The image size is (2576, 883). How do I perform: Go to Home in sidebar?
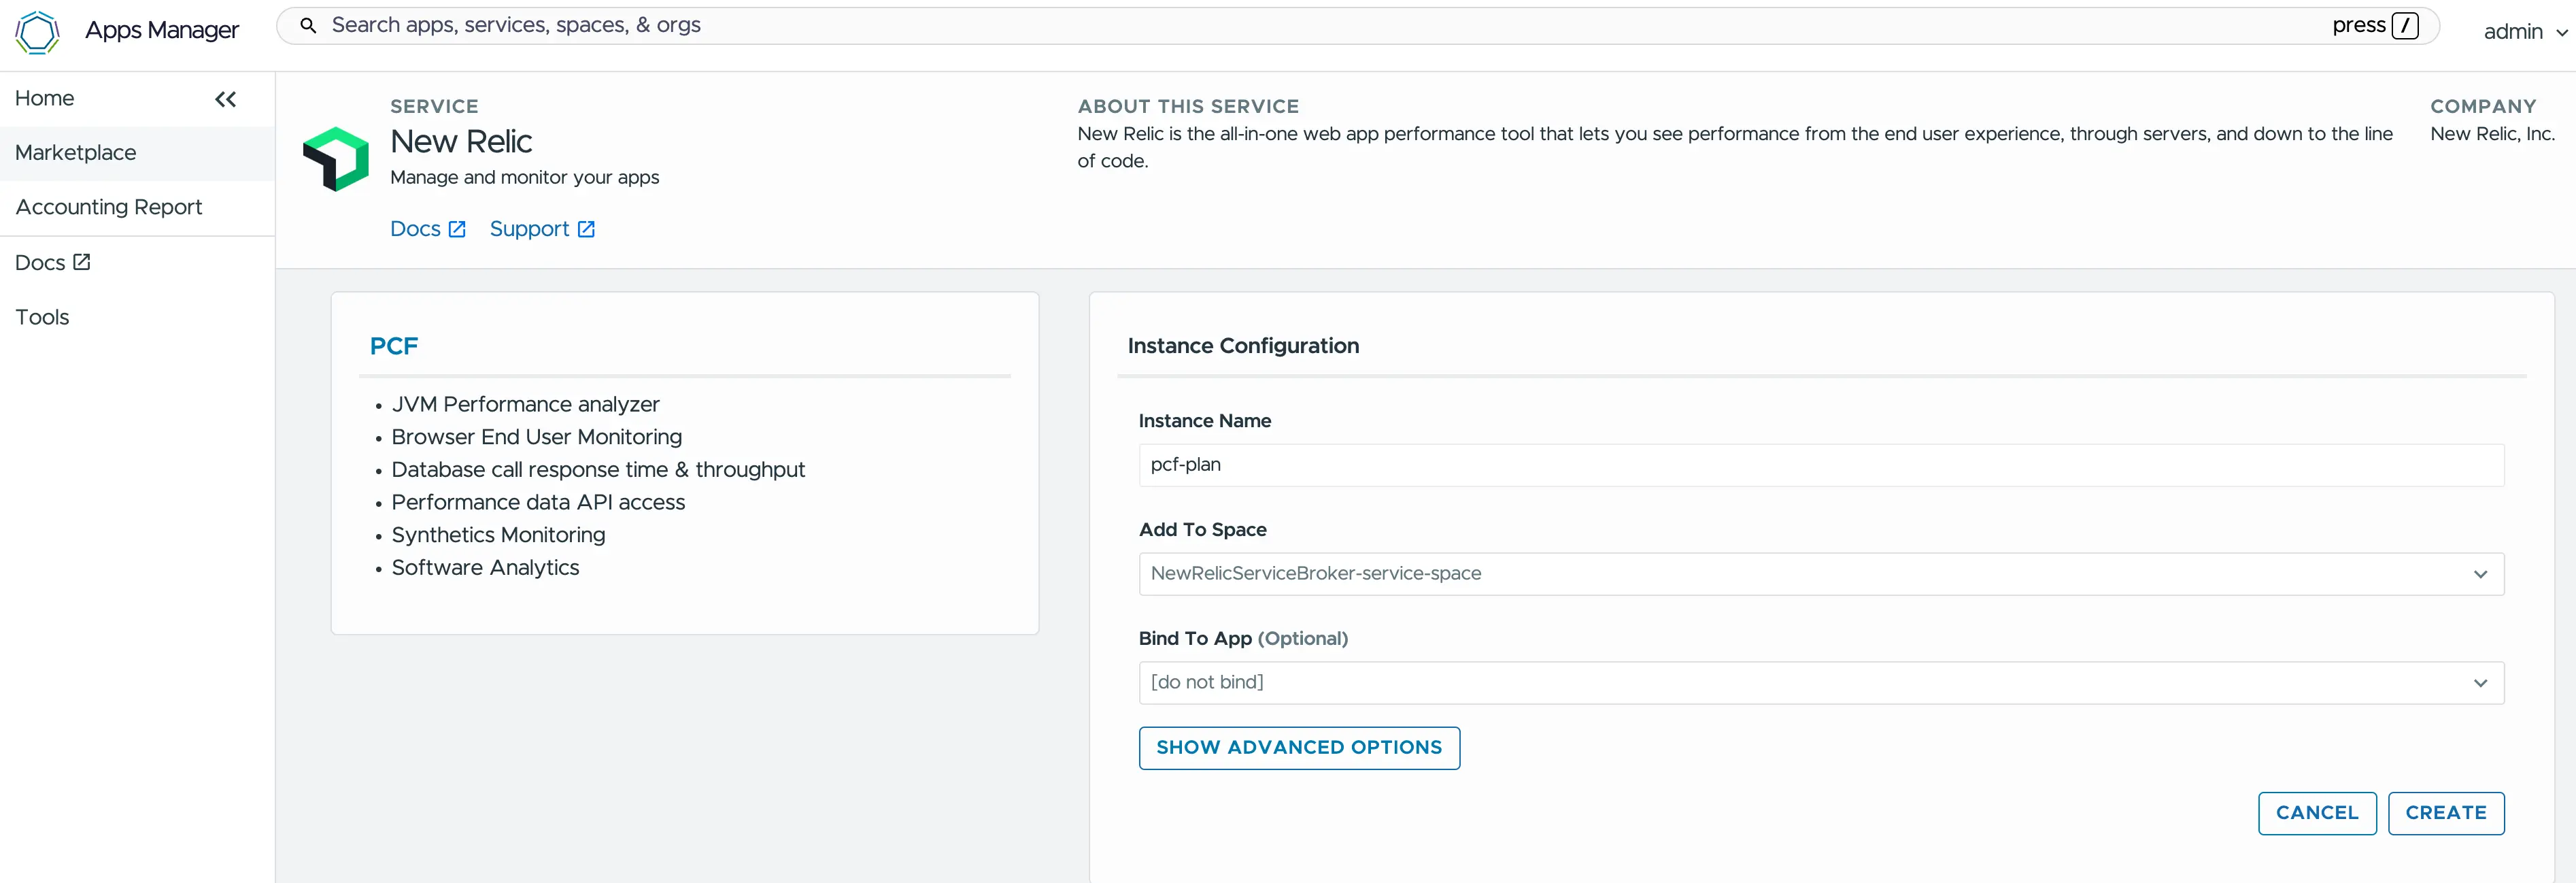pos(45,98)
